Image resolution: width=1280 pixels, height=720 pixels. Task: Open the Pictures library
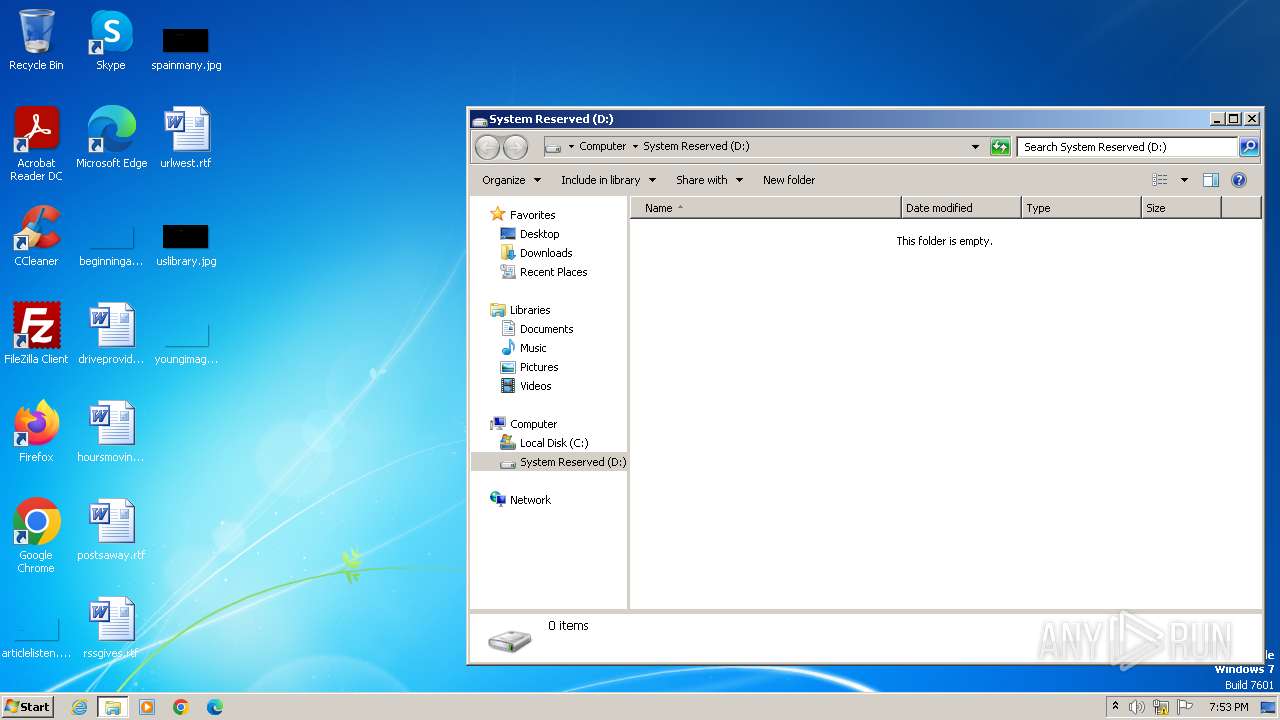[539, 367]
